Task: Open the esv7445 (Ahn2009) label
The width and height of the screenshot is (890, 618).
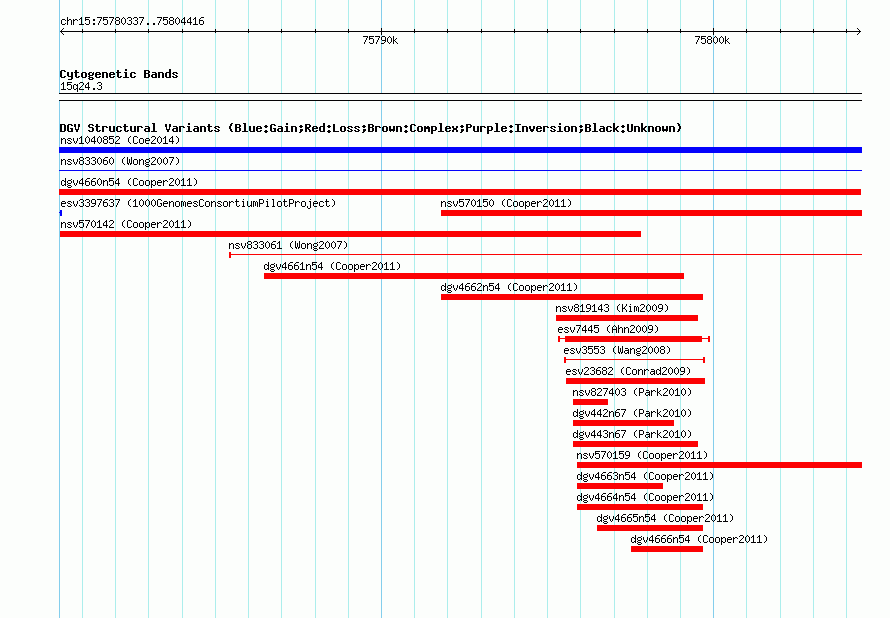Action: click(608, 329)
